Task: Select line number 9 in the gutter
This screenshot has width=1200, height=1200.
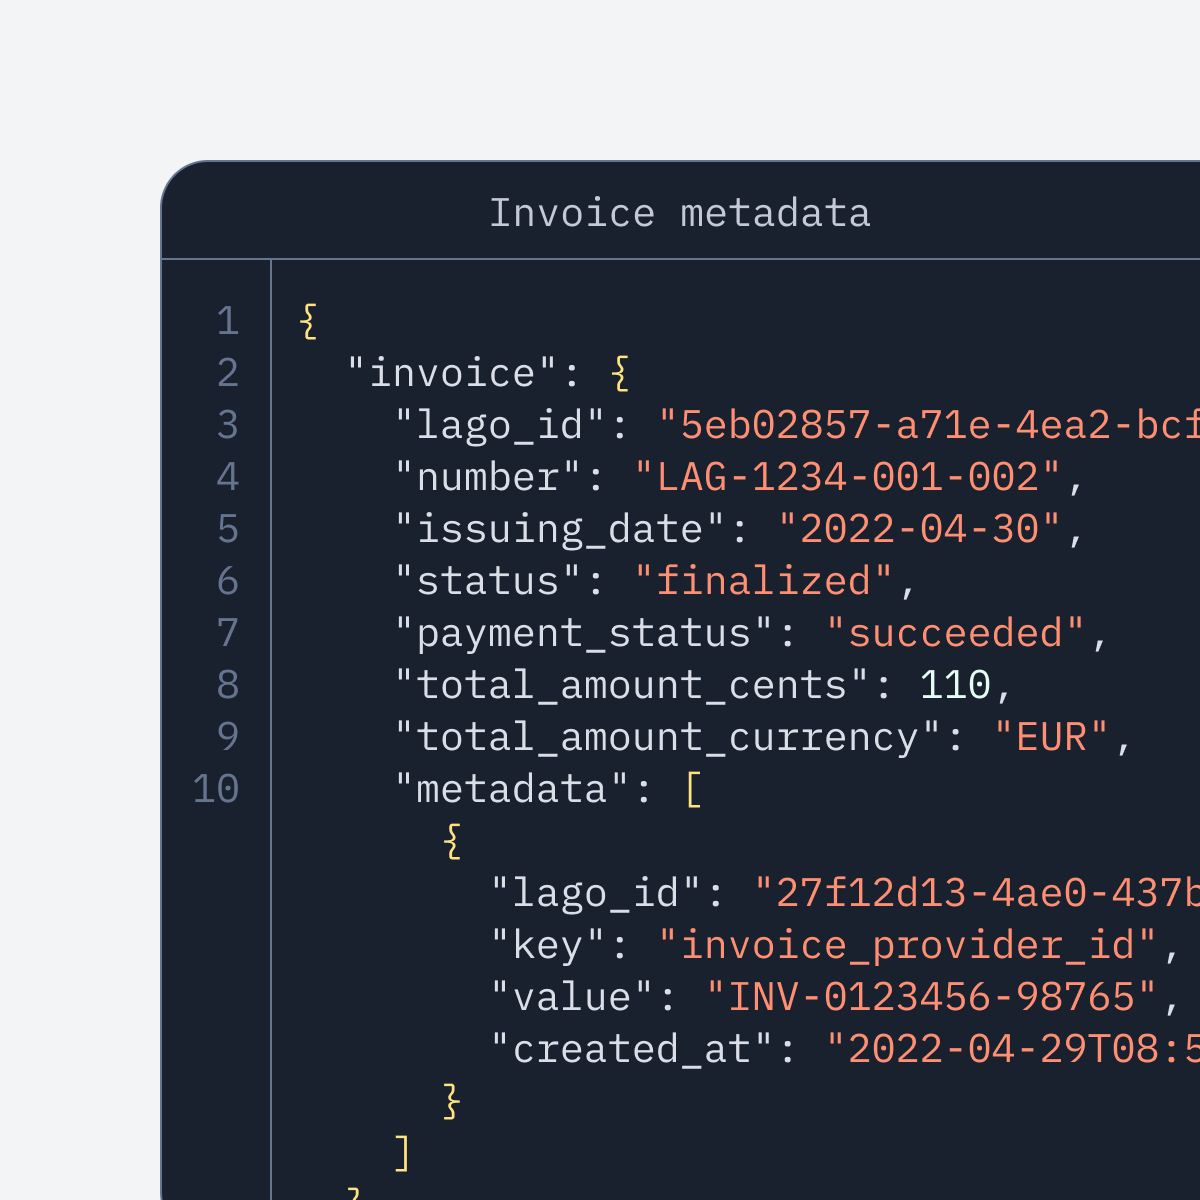Action: pyautogui.click(x=228, y=737)
